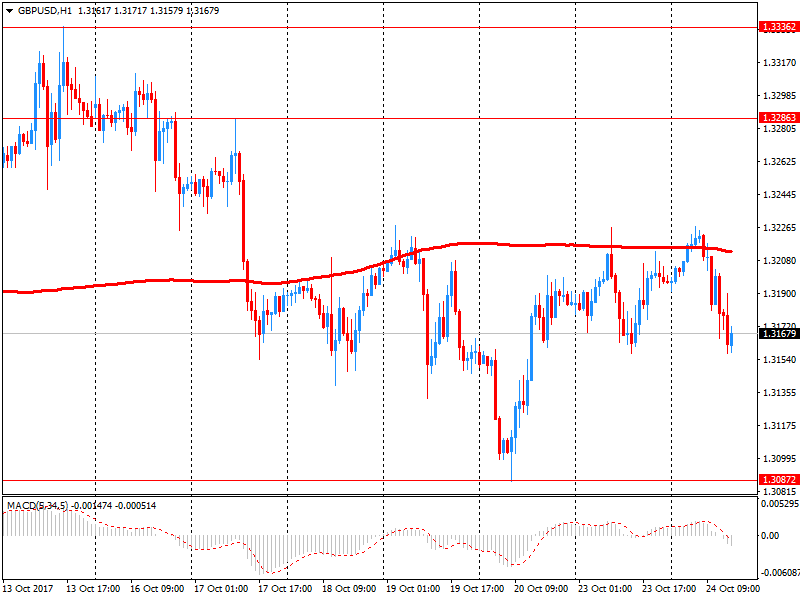Click the 13 Oct 17:00 time label
Screen dimensions: 800x600
[93, 589]
